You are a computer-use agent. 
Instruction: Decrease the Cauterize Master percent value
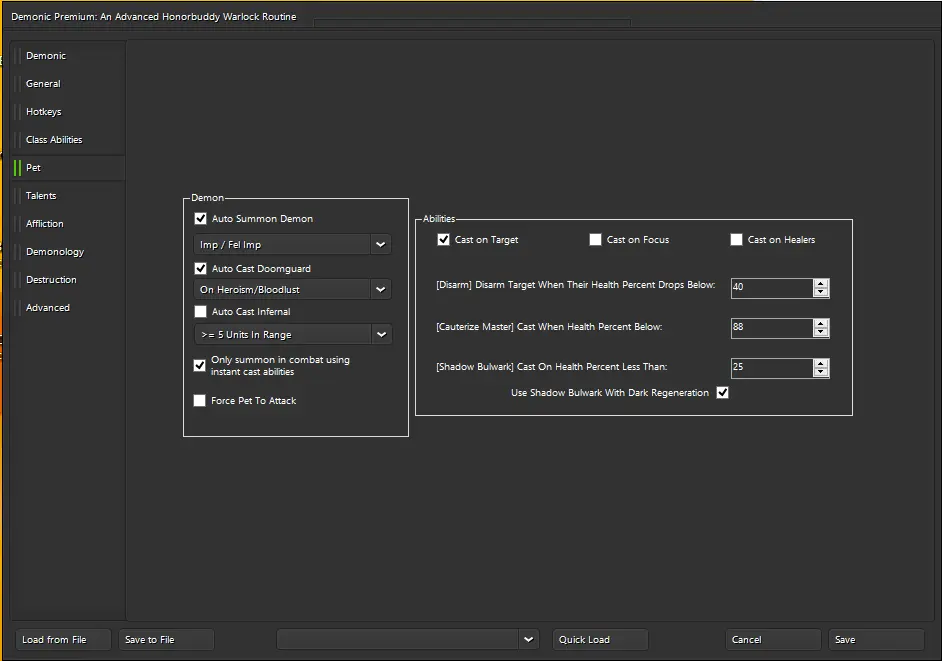click(x=821, y=332)
